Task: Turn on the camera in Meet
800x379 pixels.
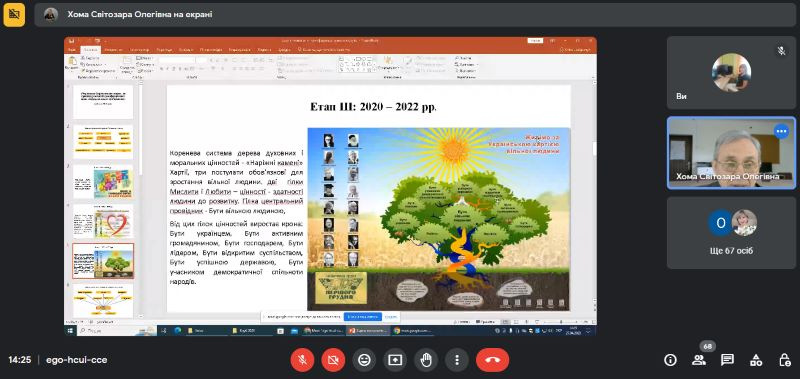Action: click(x=333, y=360)
